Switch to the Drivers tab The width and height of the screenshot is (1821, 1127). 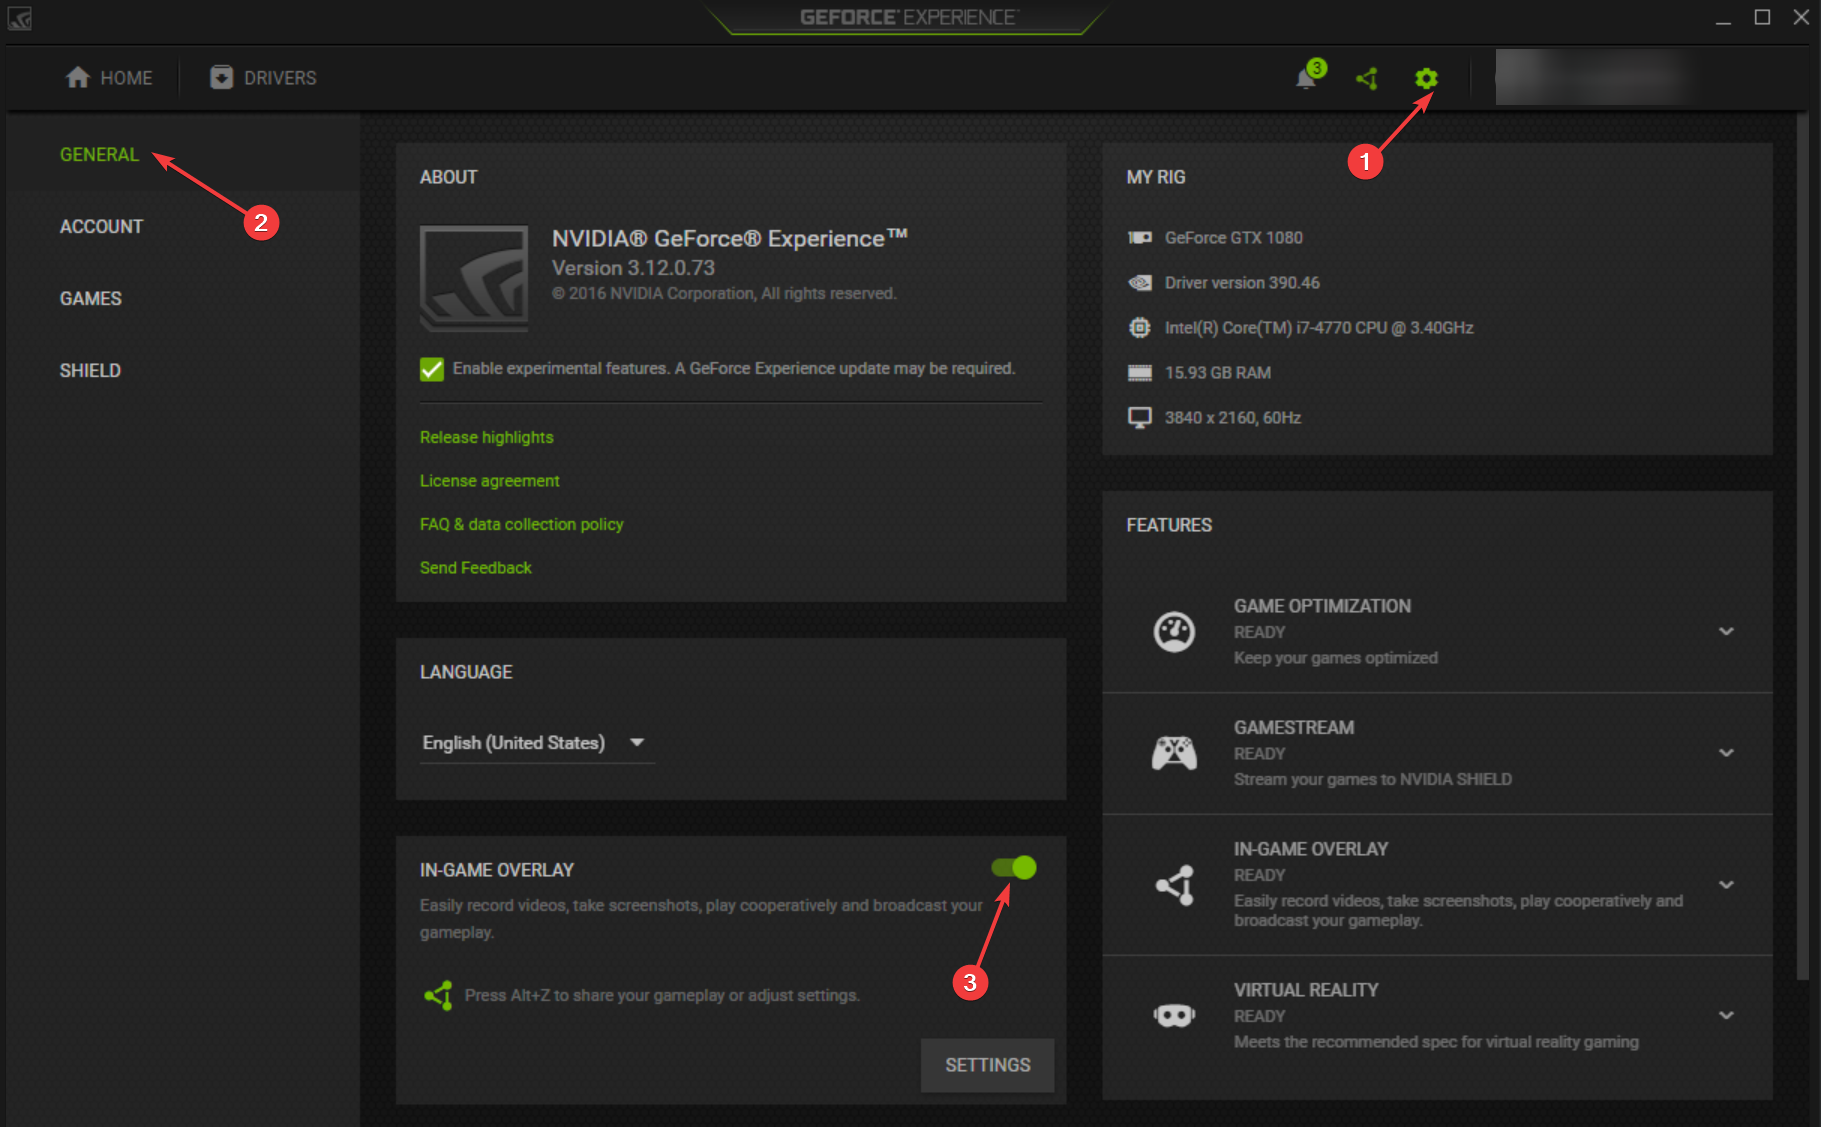263,77
